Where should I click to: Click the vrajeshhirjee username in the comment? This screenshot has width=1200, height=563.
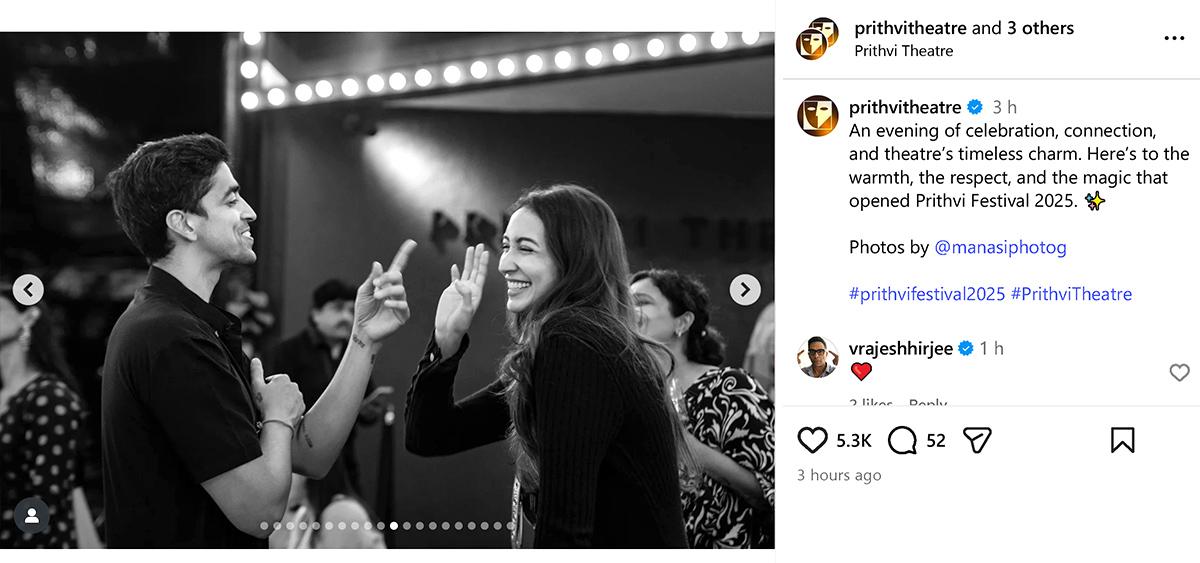point(901,348)
